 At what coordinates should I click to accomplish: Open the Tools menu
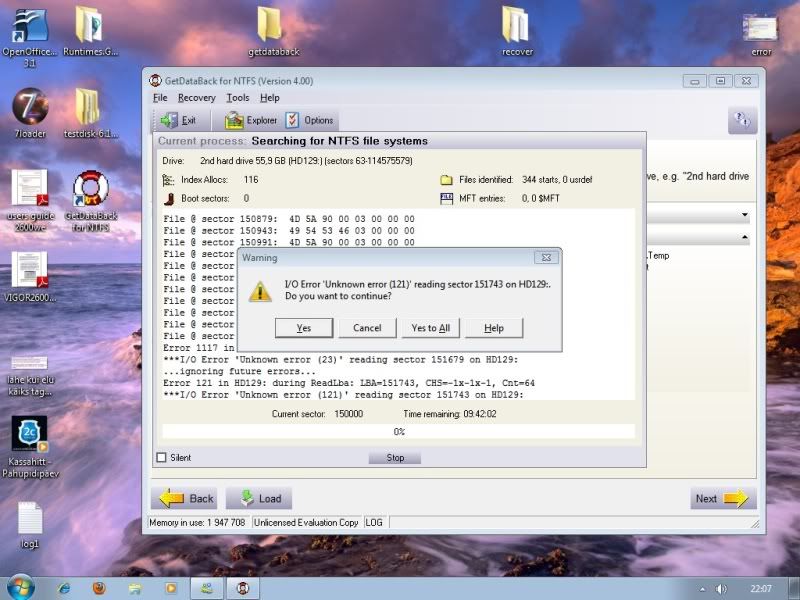click(238, 98)
